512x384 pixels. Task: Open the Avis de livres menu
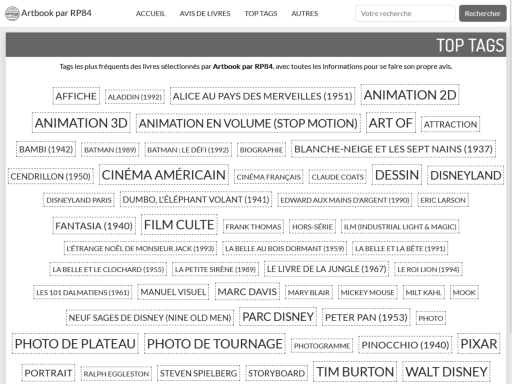click(205, 14)
